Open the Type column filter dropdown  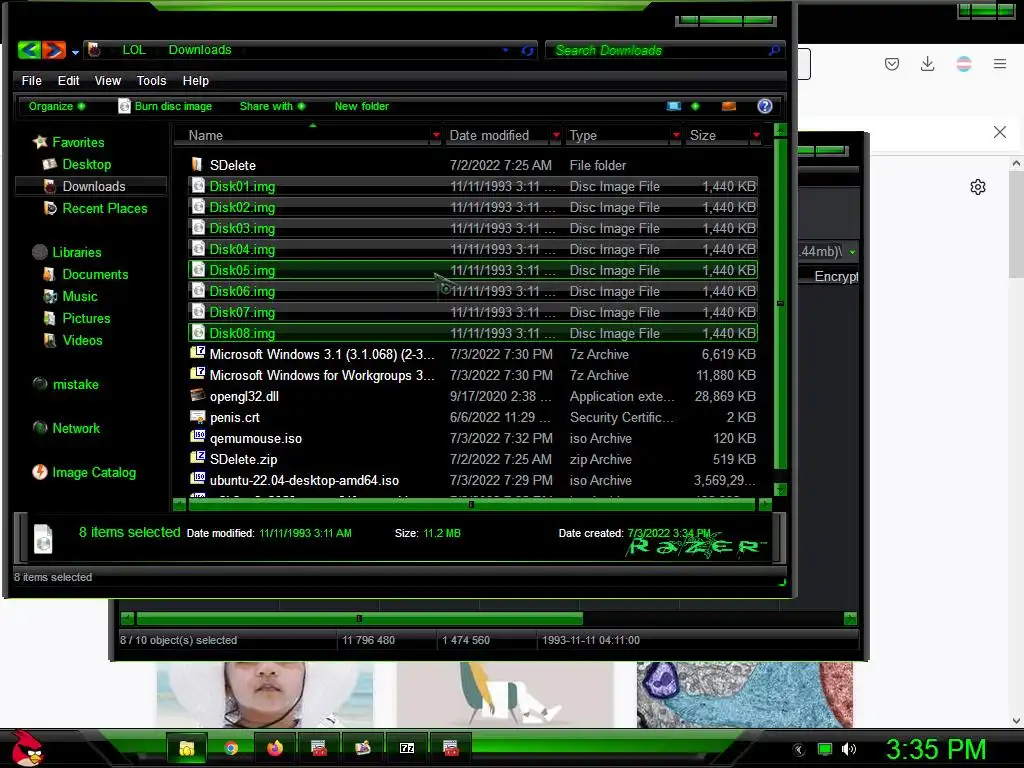[676, 135]
